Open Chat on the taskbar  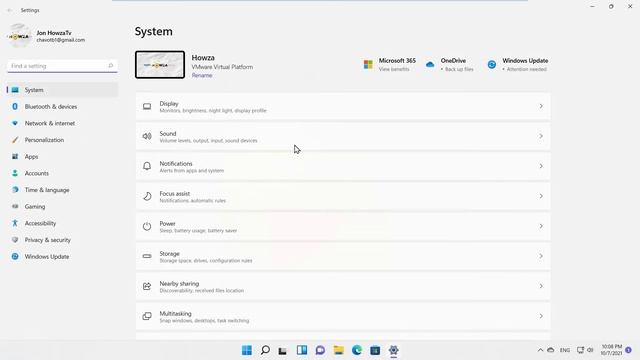[x=320, y=350]
